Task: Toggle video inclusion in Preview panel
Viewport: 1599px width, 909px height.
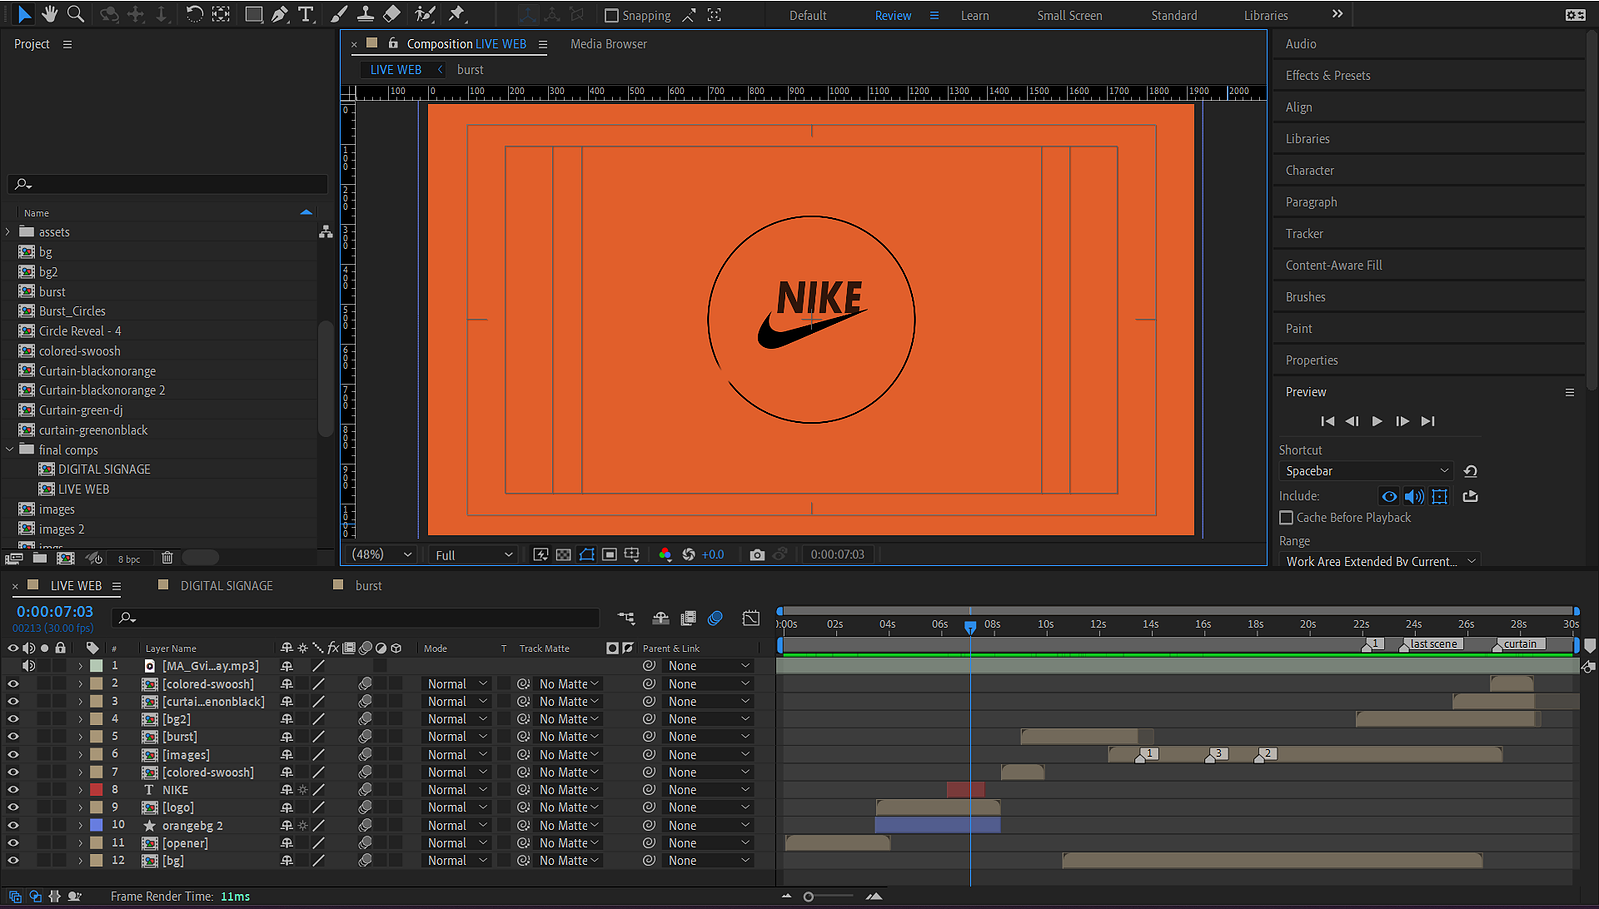Action: [1389, 496]
